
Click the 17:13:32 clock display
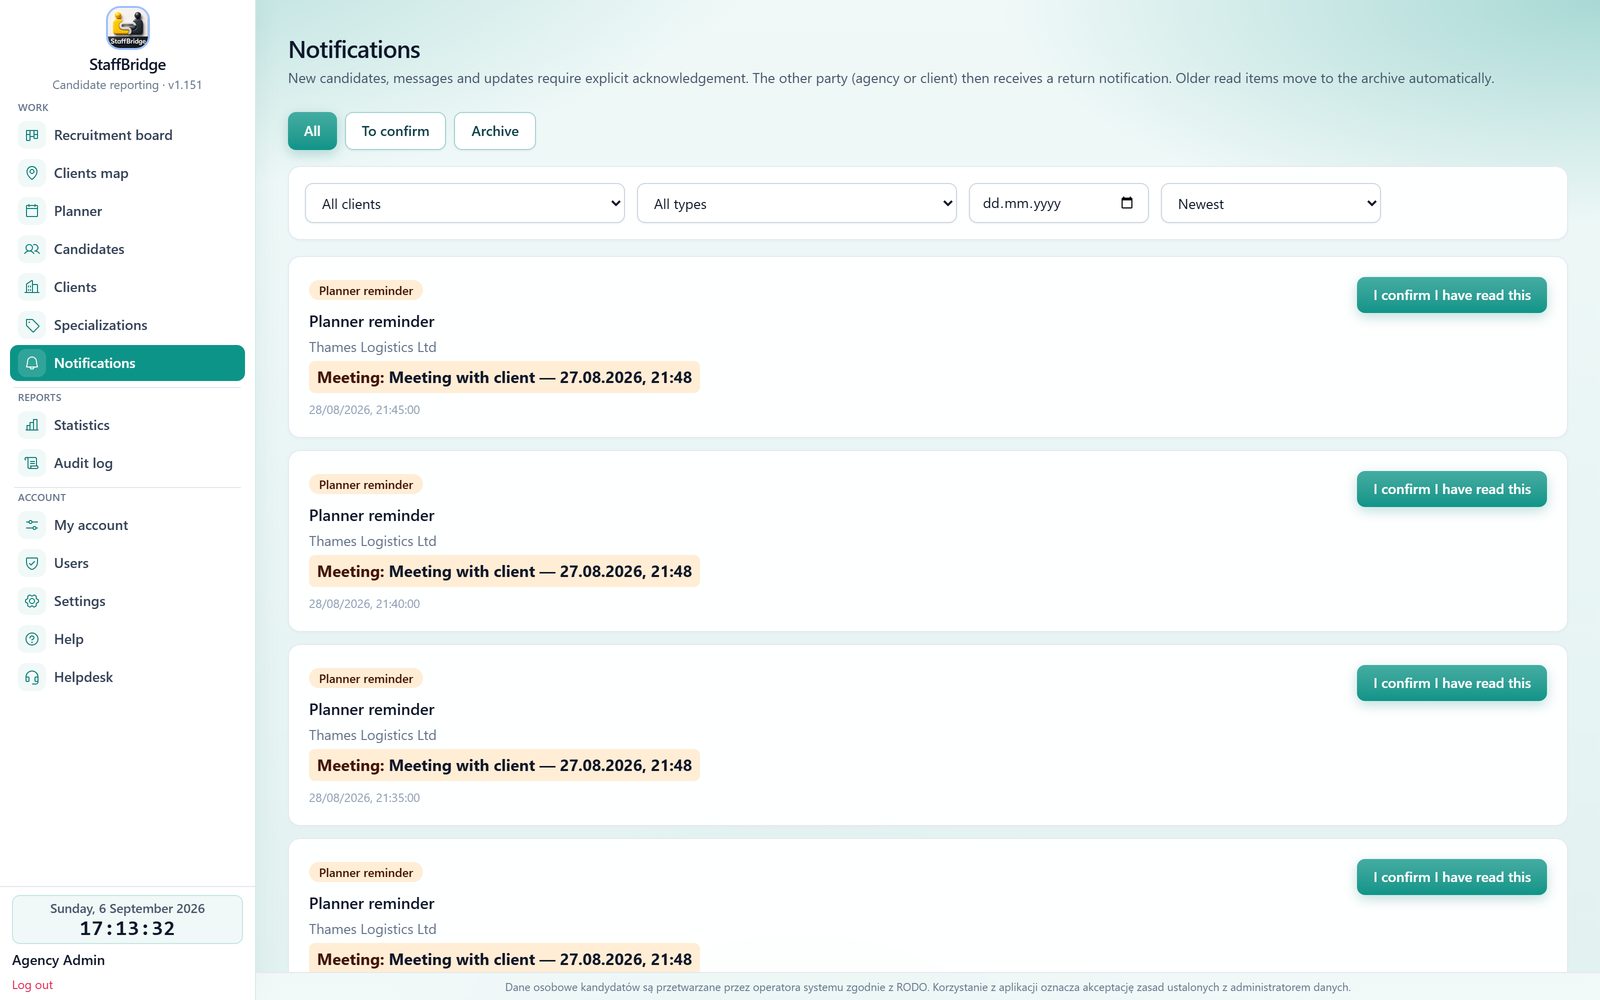[x=127, y=928]
